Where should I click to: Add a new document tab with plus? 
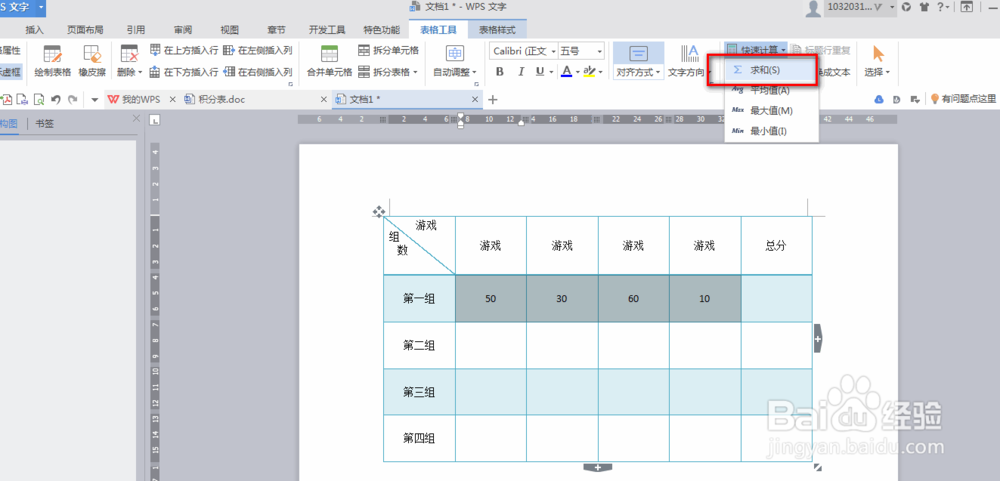[x=492, y=100]
